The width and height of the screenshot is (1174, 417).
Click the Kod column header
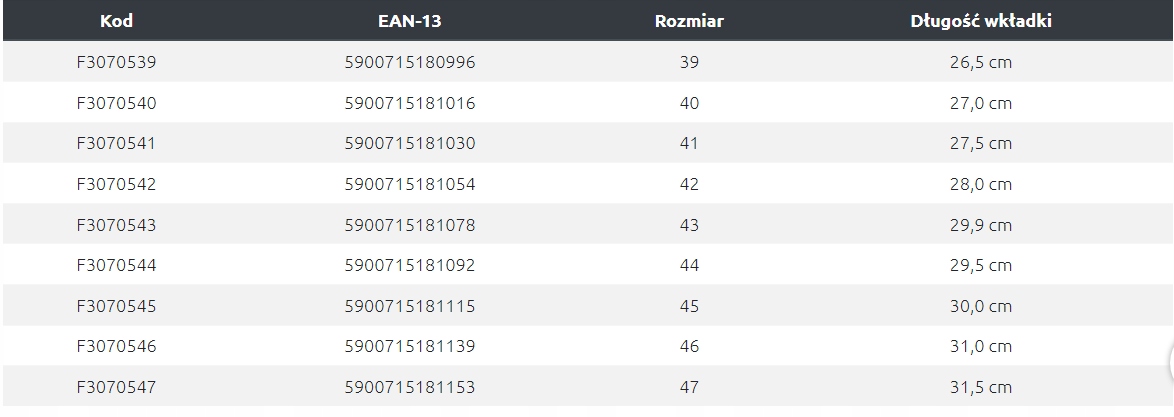click(x=117, y=21)
